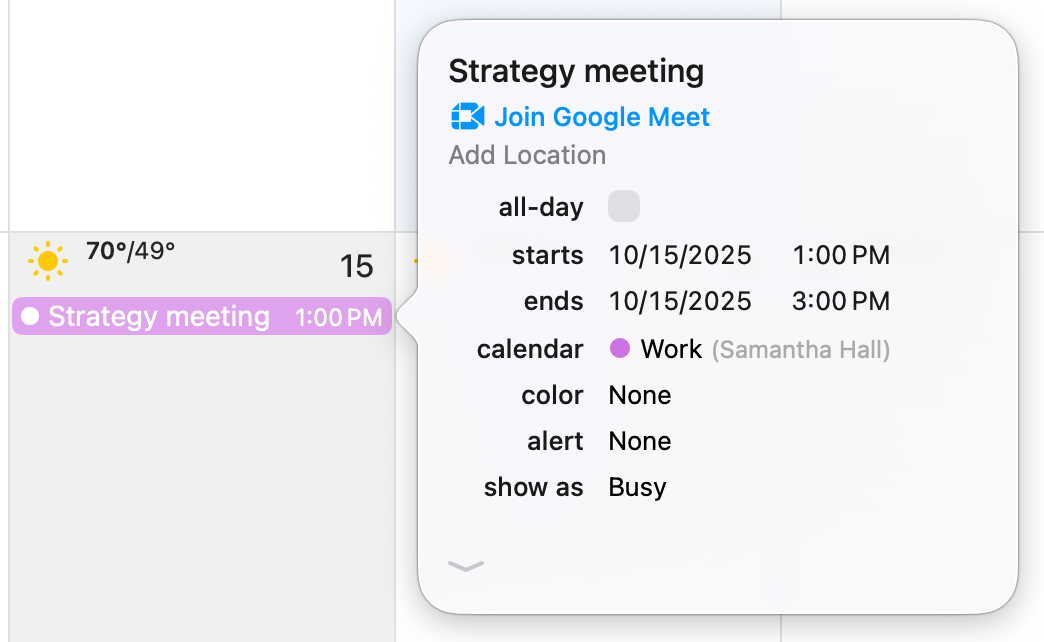Edit the ends time 3:00 PM

[x=841, y=301]
